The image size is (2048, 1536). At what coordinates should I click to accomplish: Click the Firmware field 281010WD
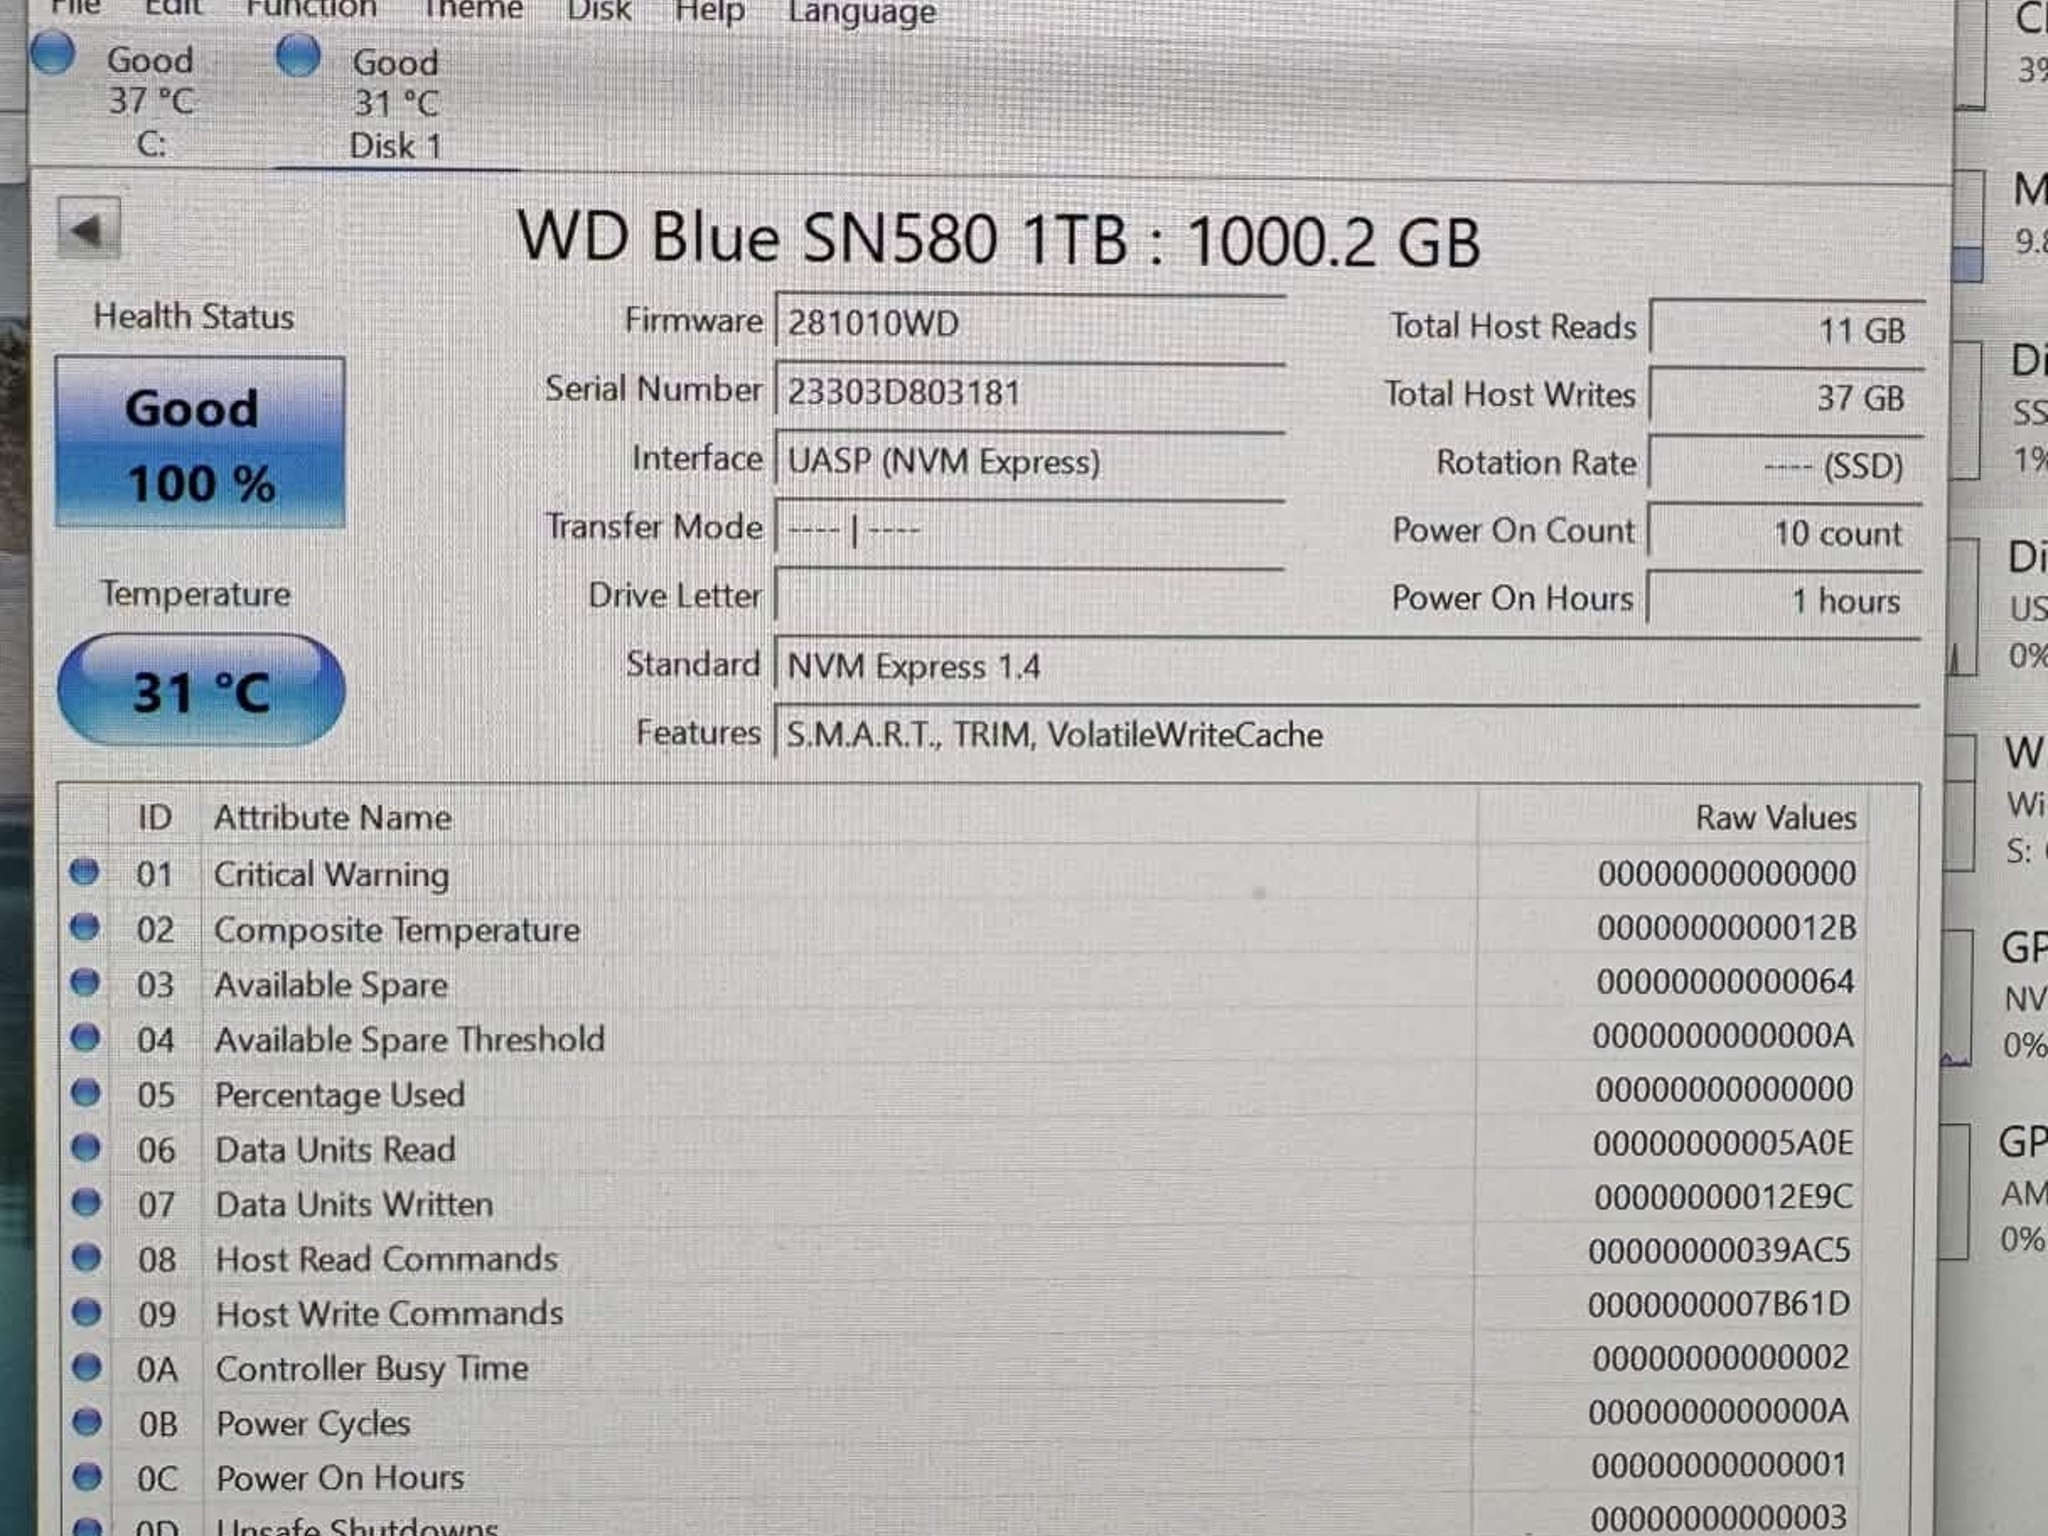pyautogui.click(x=1030, y=323)
